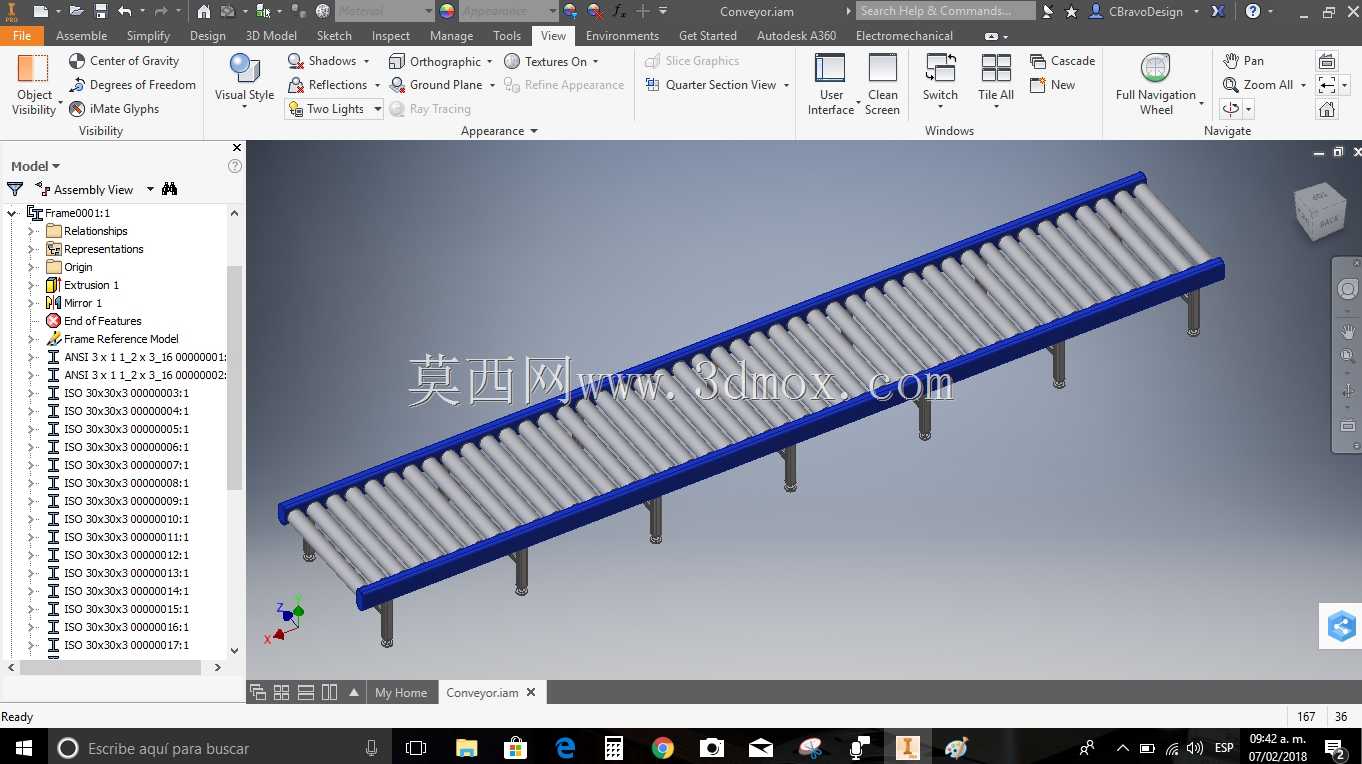Open the Shadows dropdown arrow
The image size is (1362, 764).
click(366, 61)
